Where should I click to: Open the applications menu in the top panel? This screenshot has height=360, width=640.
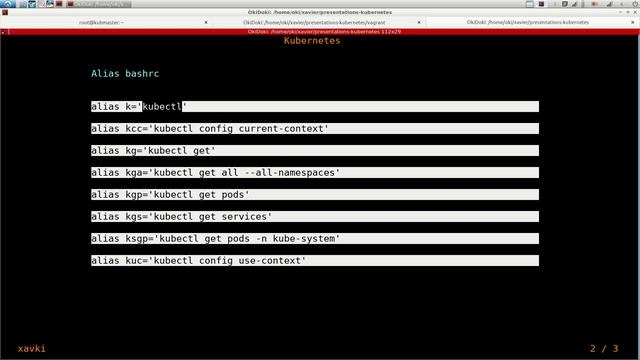tap(8, 4)
